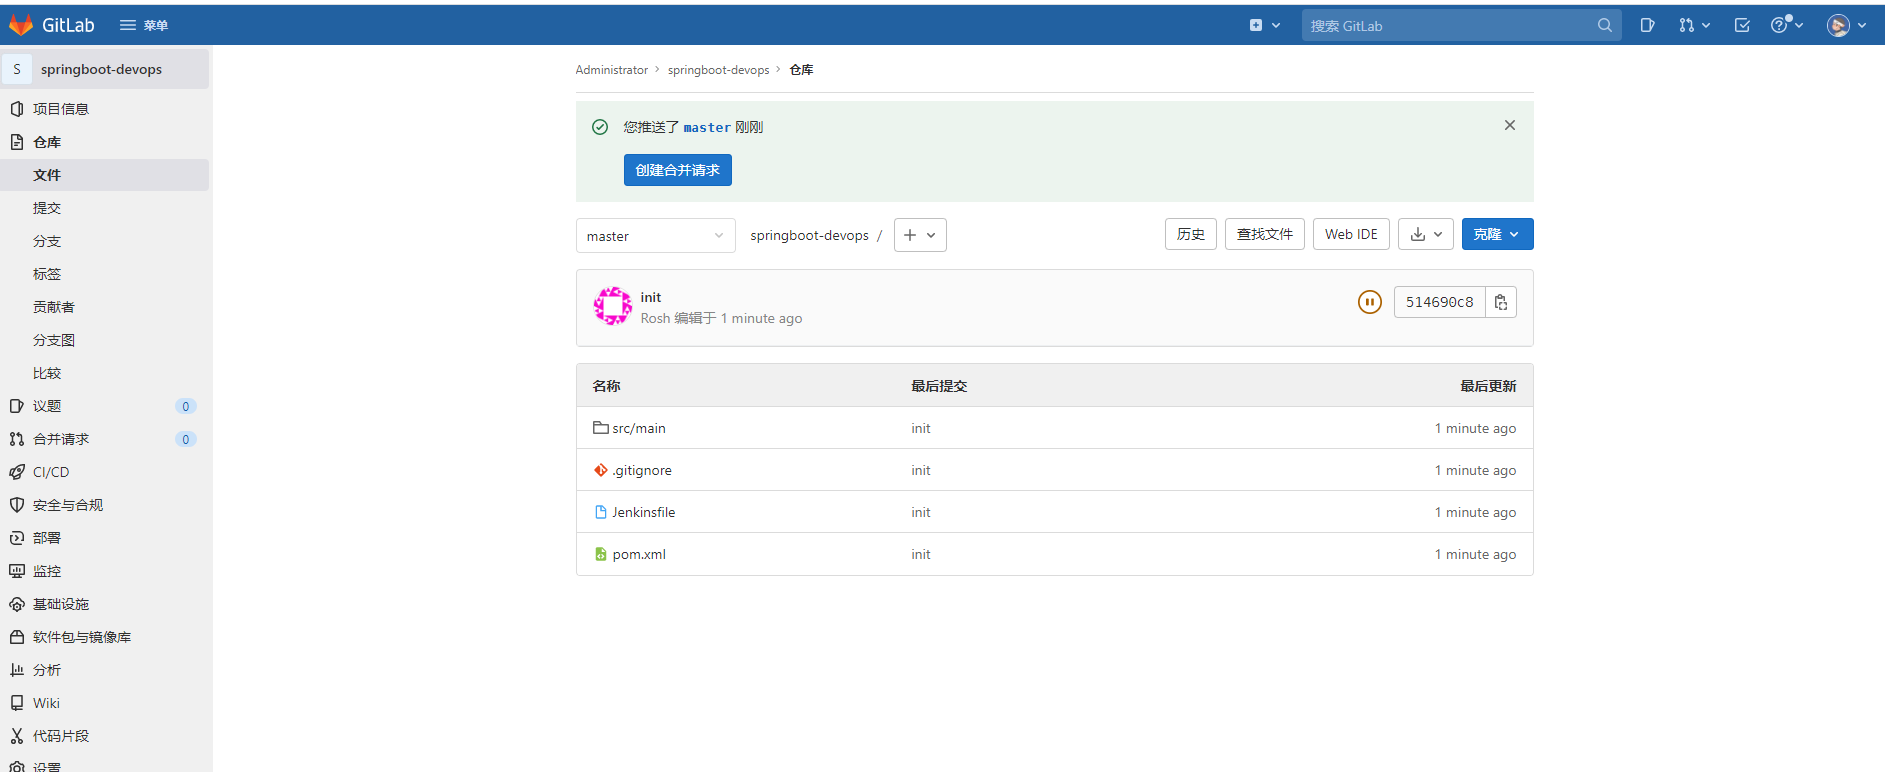Click the 代码片段 scissors icon
Image resolution: width=1885 pixels, height=772 pixels.
coord(16,736)
